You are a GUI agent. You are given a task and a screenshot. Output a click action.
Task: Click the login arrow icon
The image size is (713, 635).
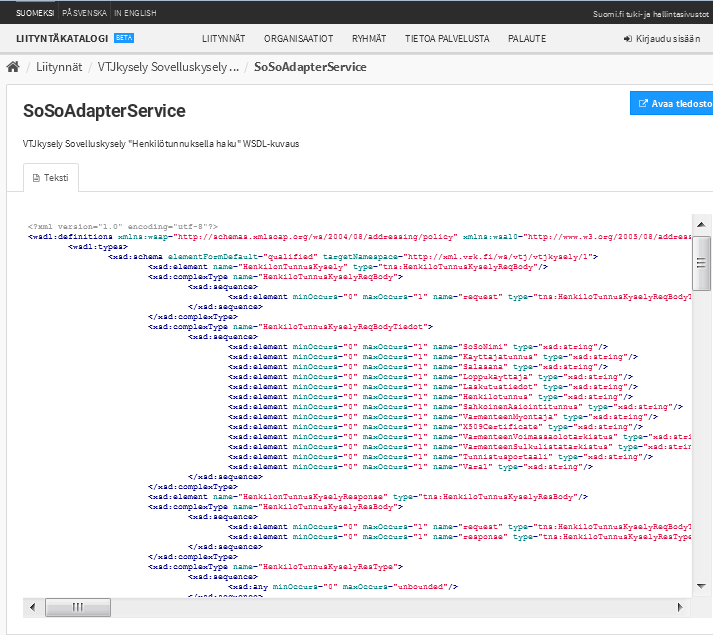628,39
